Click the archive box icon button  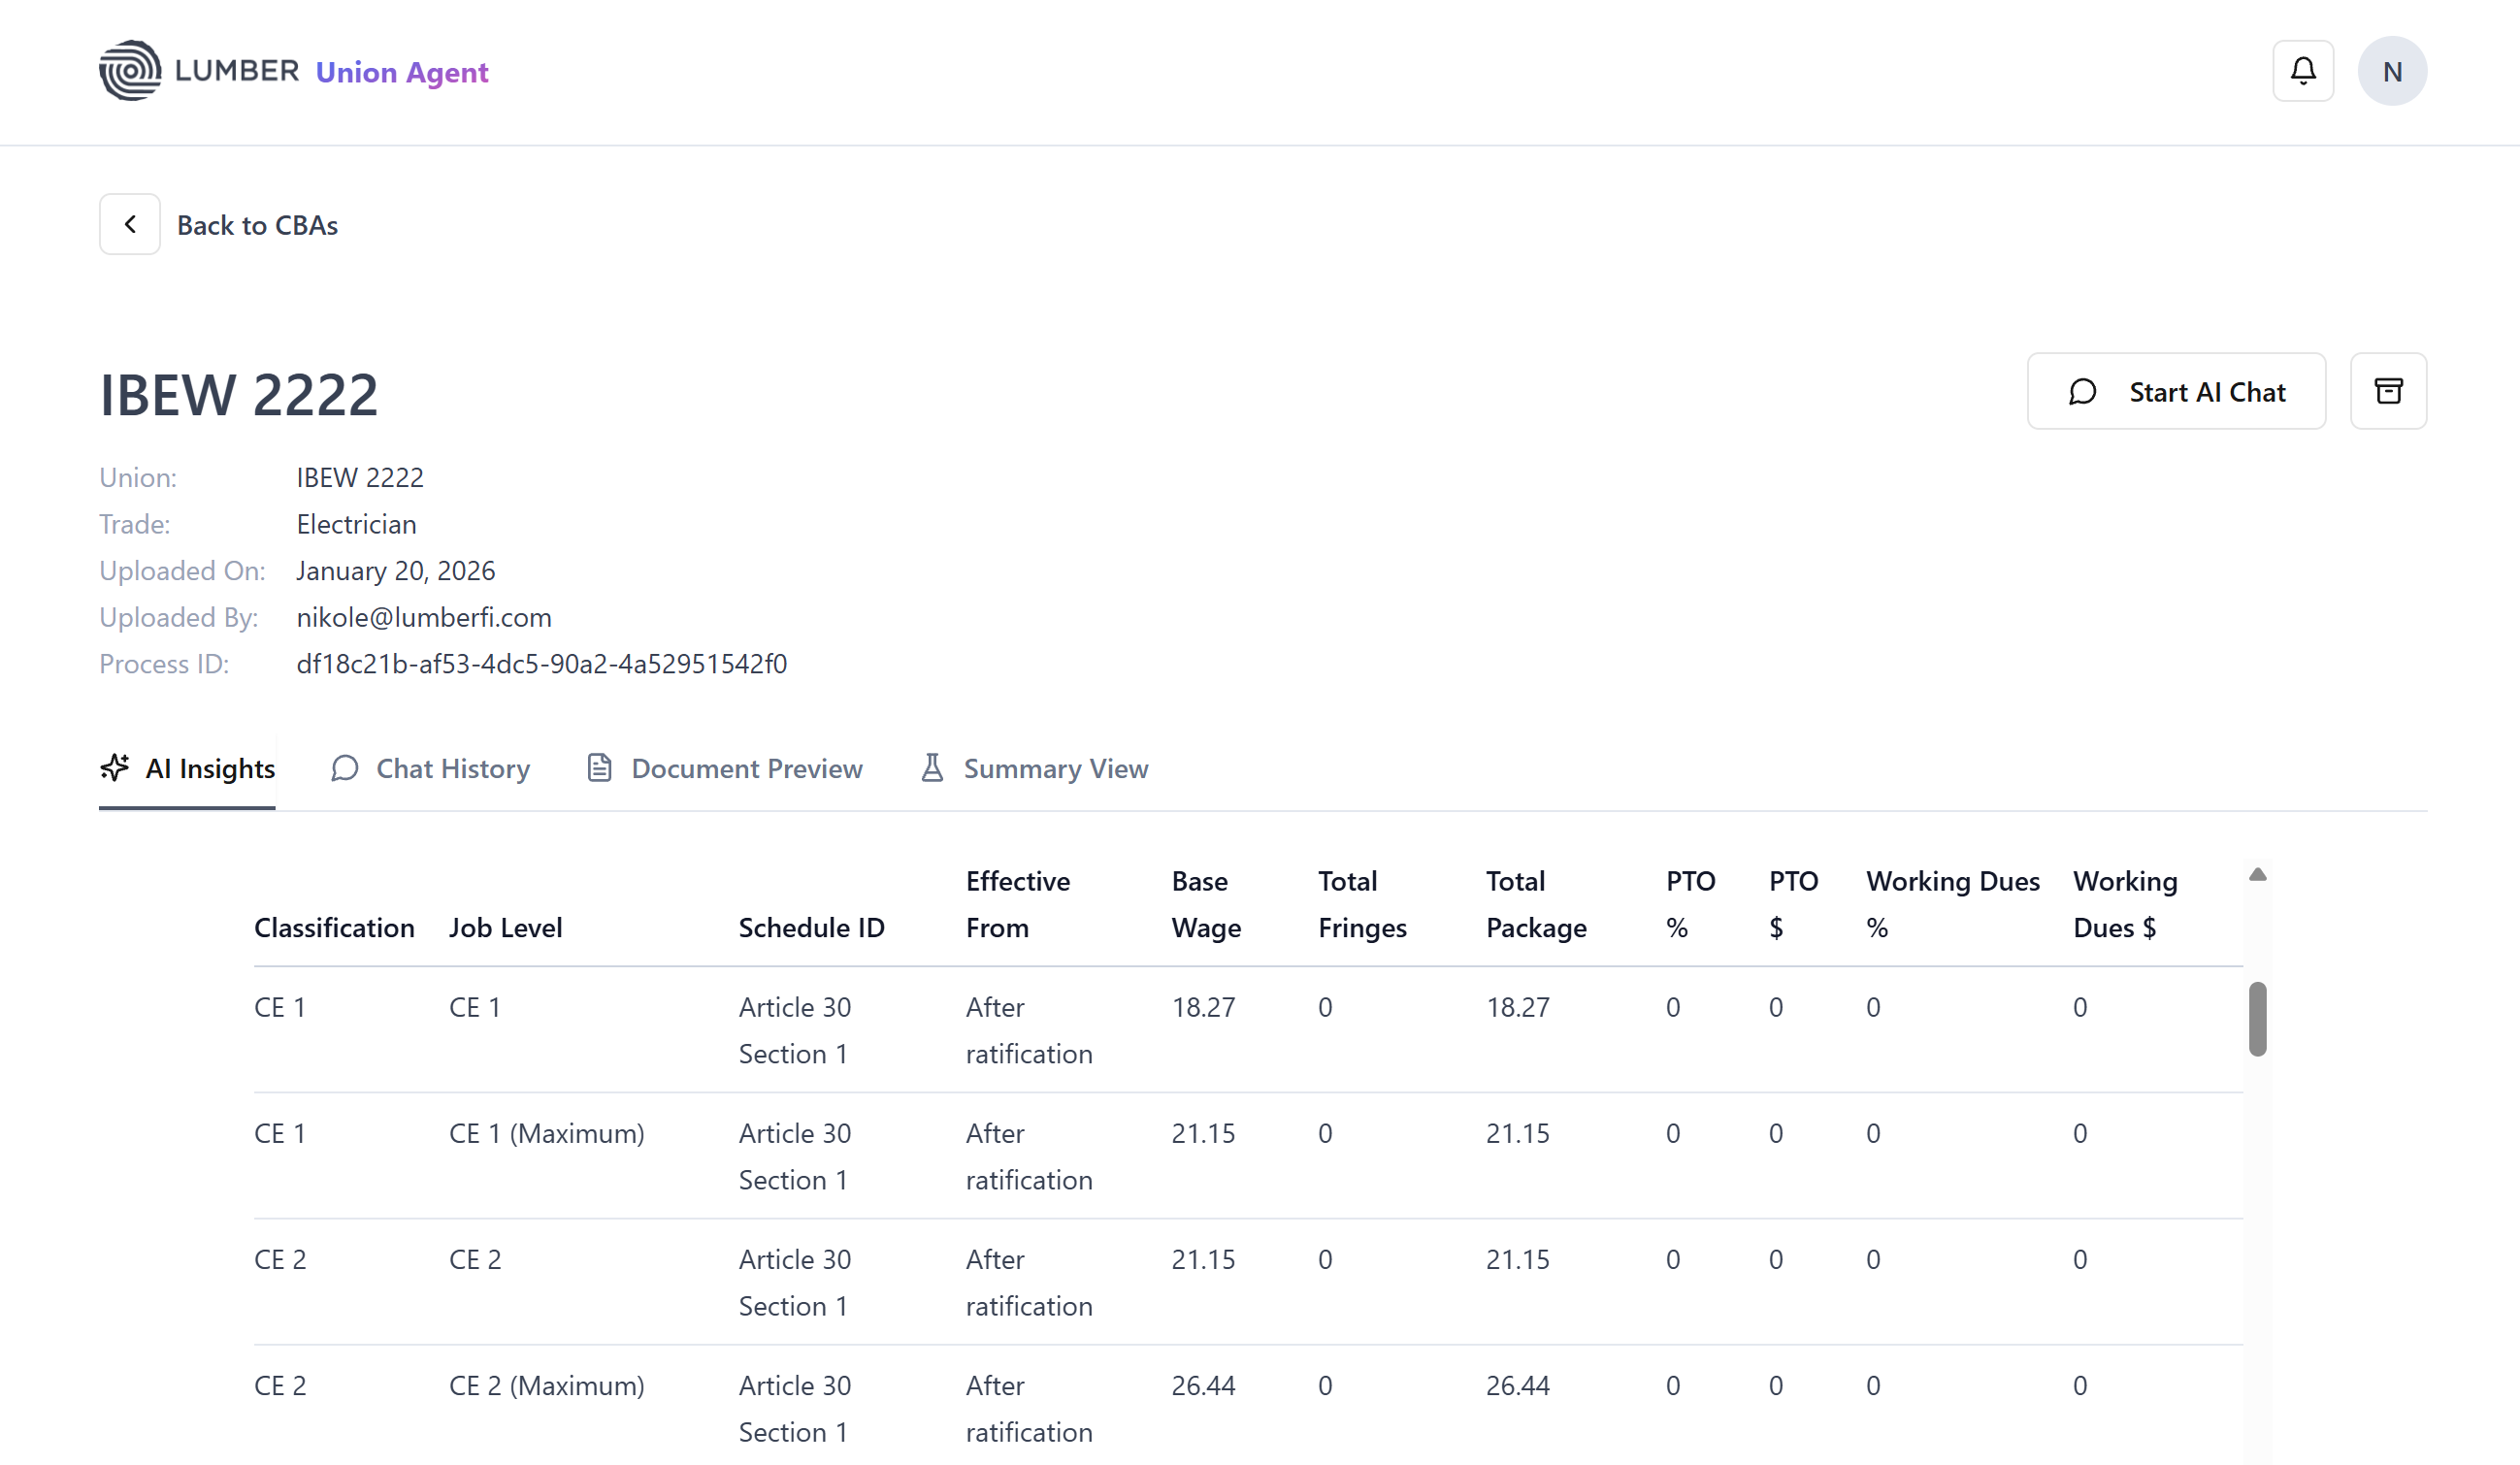tap(2388, 391)
